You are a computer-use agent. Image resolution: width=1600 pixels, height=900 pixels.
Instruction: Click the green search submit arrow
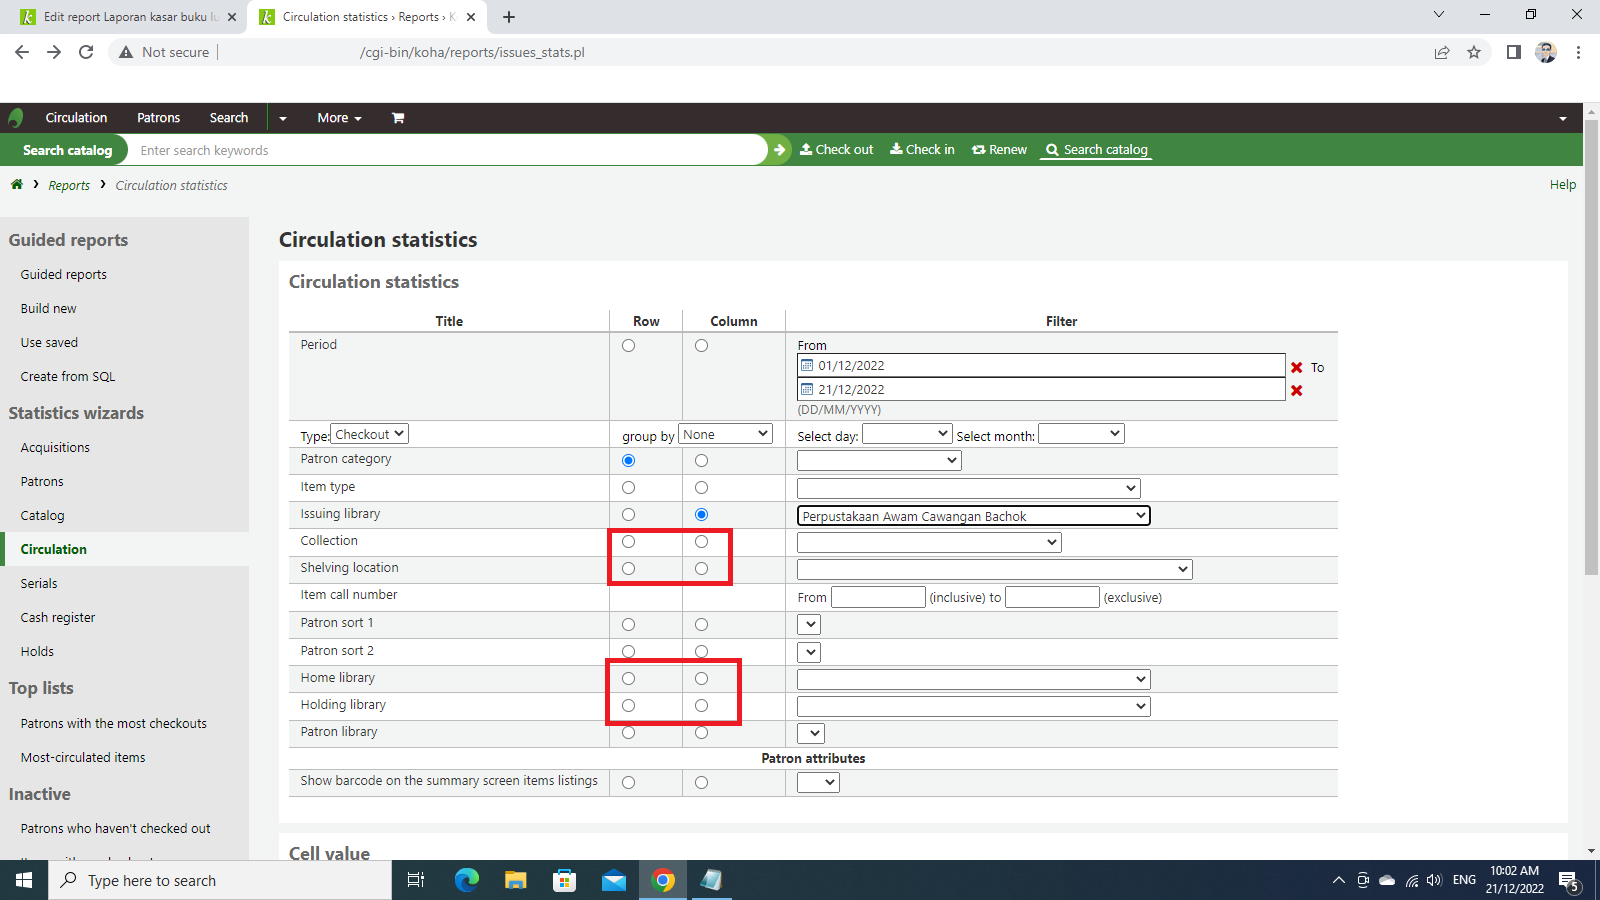pyautogui.click(x=779, y=150)
